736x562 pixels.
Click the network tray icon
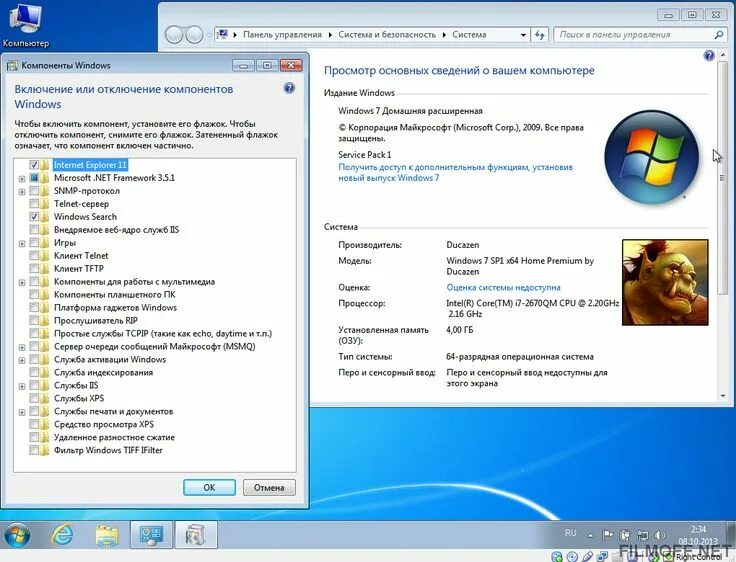642,535
